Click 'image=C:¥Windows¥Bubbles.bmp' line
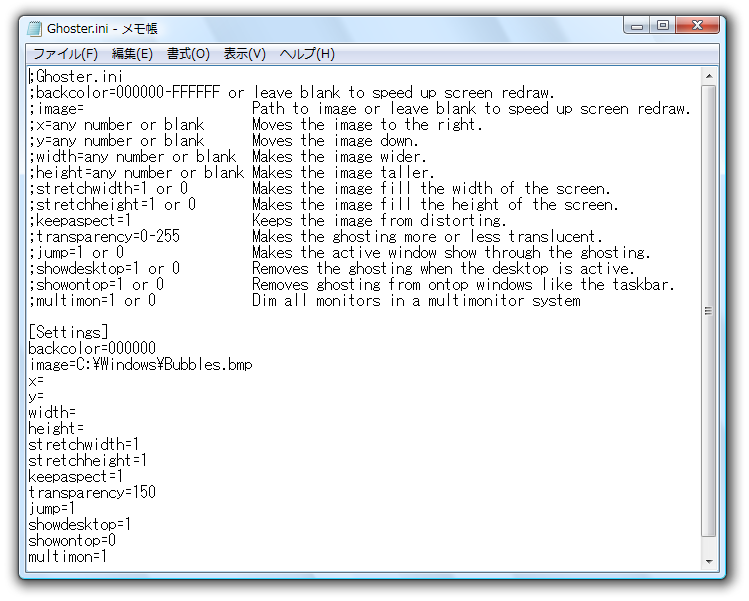This screenshot has width=749, height=601. tap(140, 365)
